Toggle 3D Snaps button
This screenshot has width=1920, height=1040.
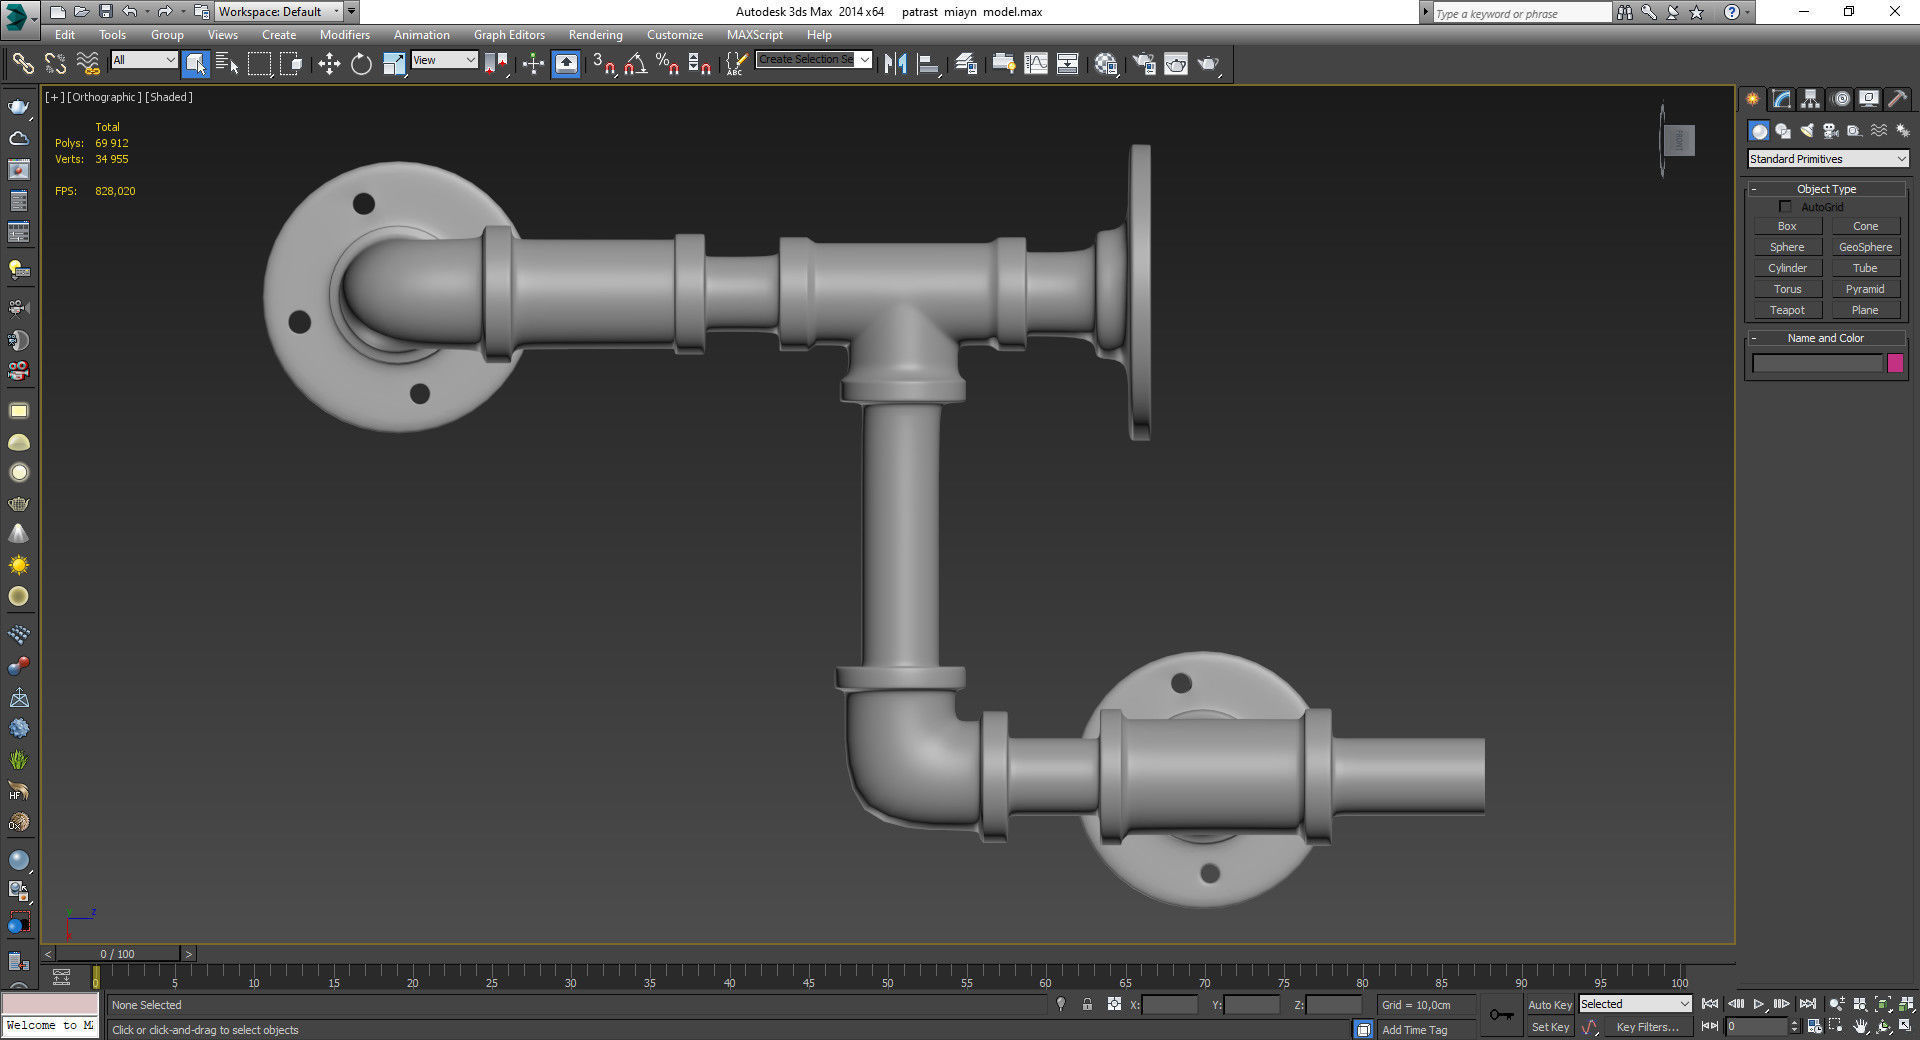[x=603, y=64]
